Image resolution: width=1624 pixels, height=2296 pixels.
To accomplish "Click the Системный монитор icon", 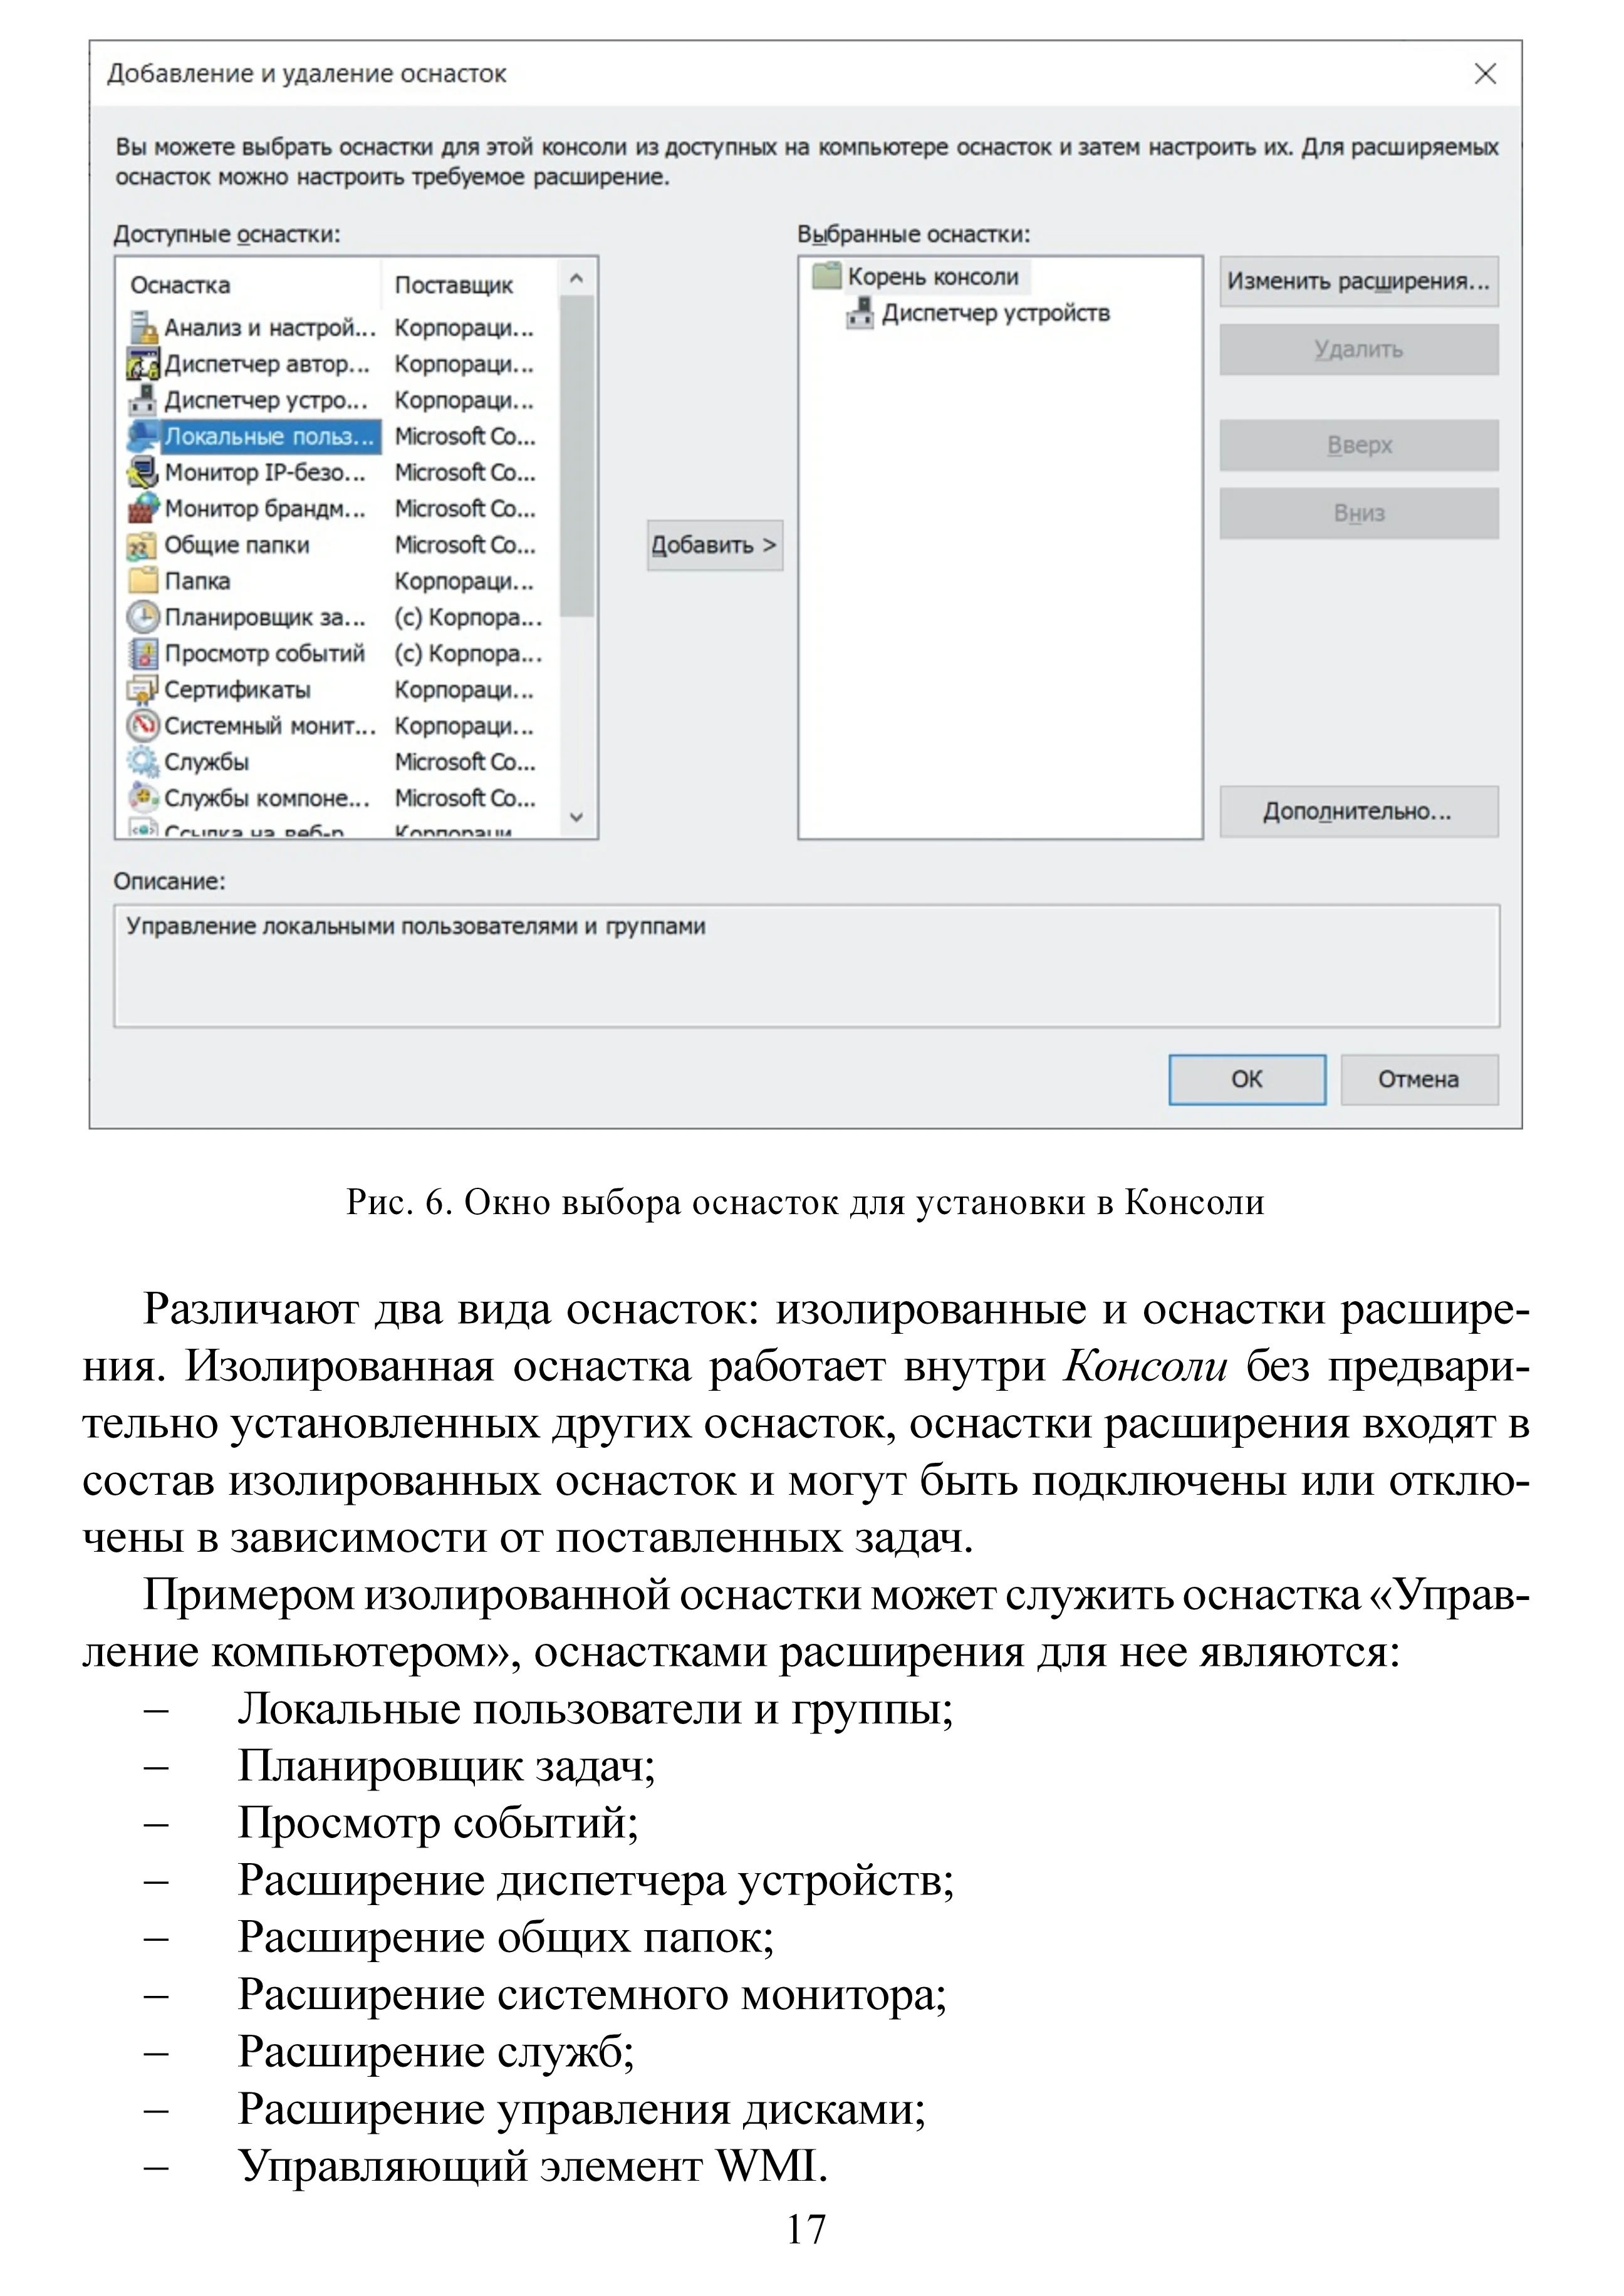I will pos(143,725).
